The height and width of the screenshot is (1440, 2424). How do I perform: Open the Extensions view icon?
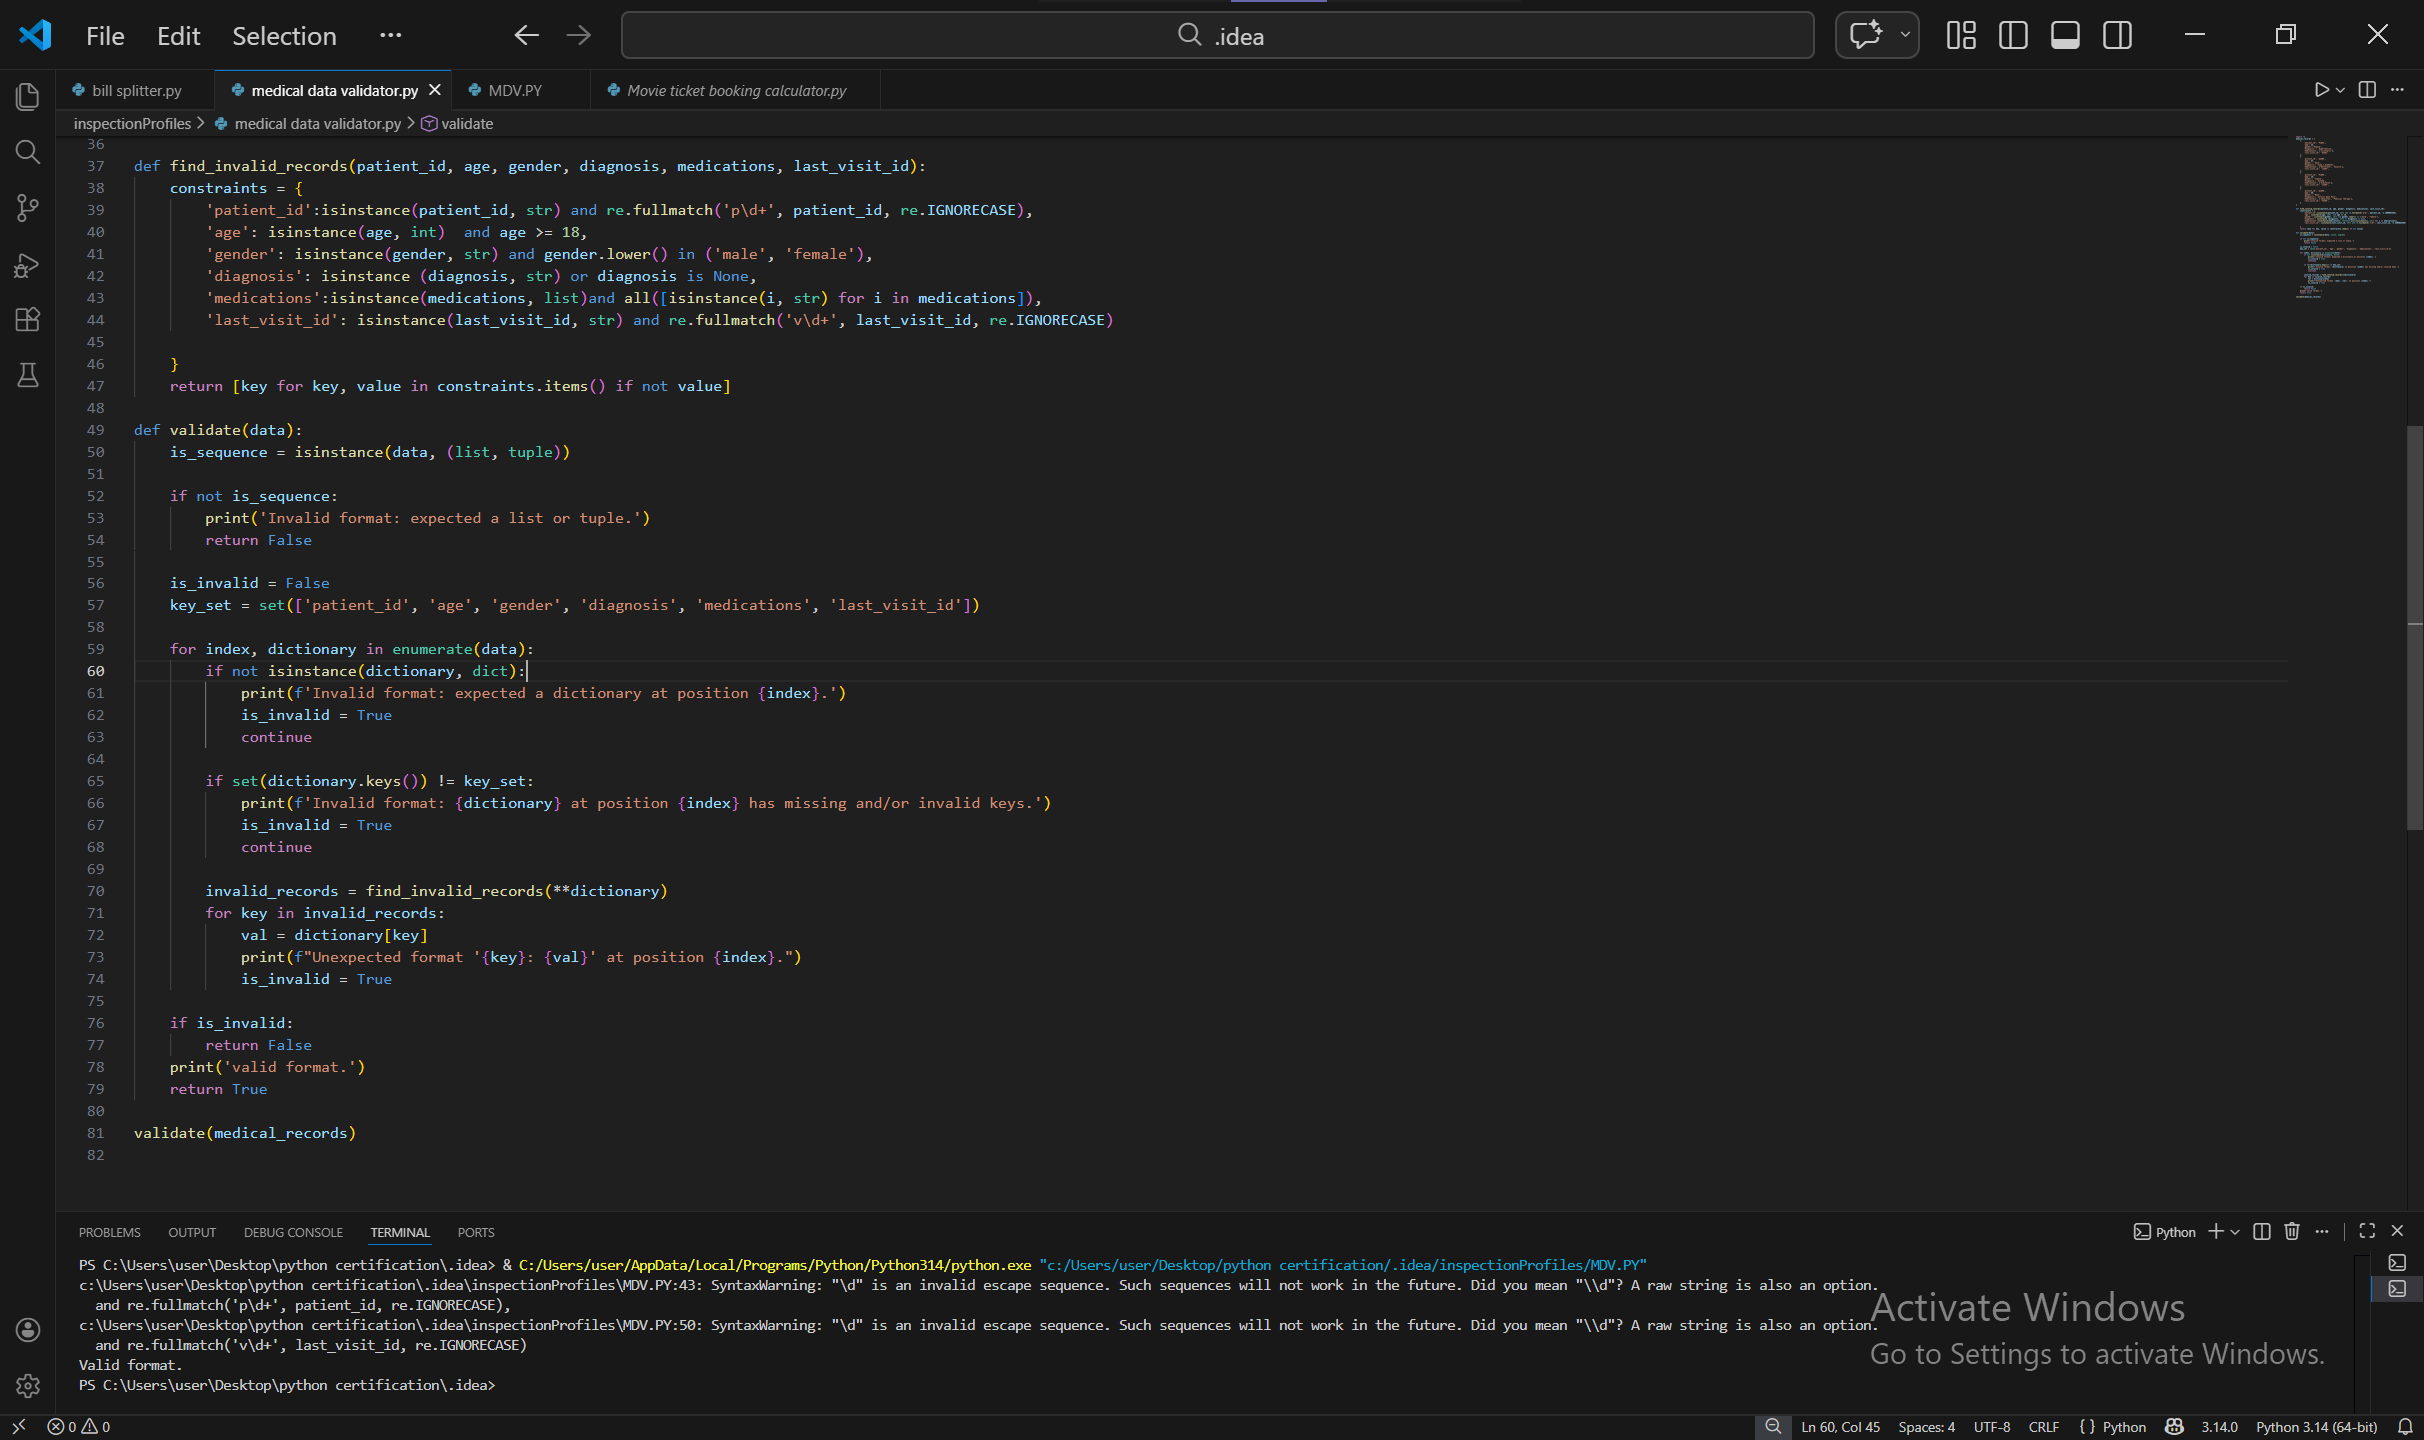tap(27, 320)
